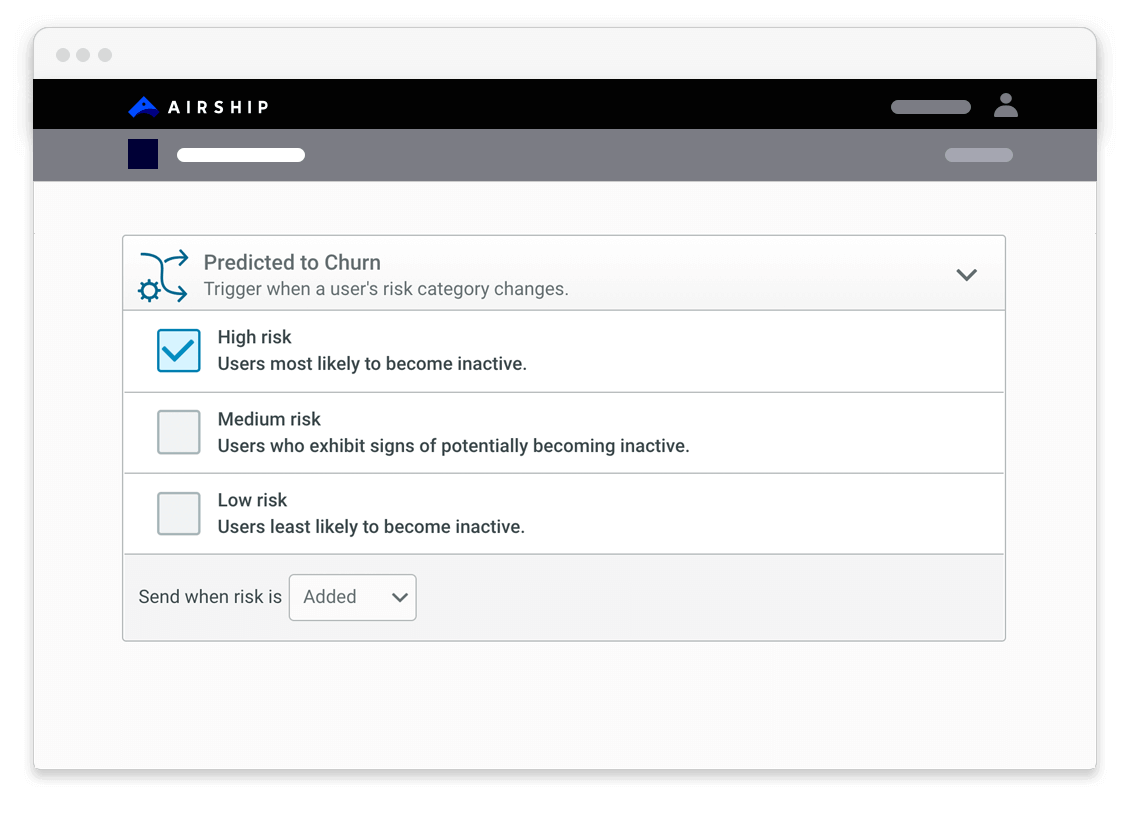Click the gray pill in the black navbar

coord(930,107)
